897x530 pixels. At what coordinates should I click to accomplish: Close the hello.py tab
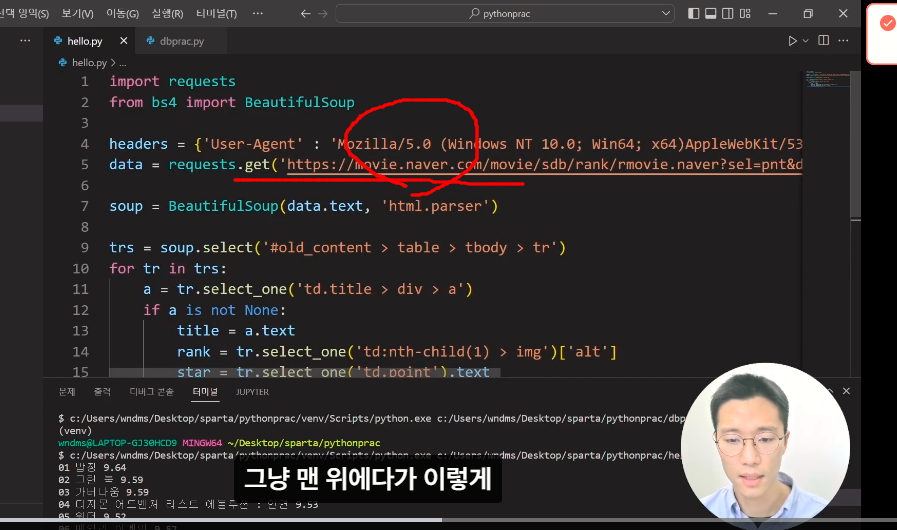[124, 41]
